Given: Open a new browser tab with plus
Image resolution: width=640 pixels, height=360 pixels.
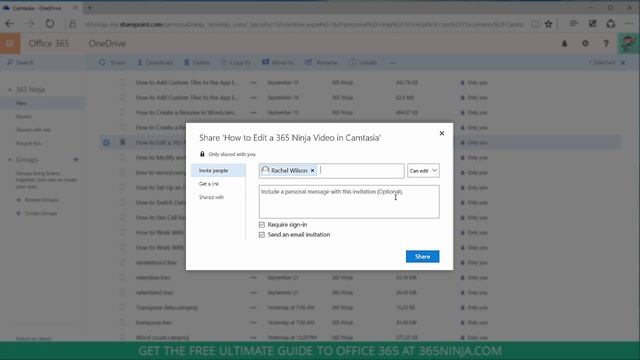Looking at the screenshot, I should click(90, 8).
